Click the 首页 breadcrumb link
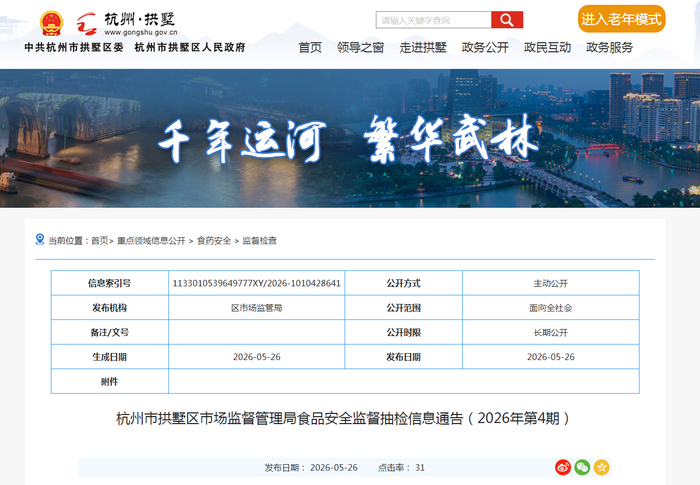Screen dimensions: 700x485 tap(100, 241)
